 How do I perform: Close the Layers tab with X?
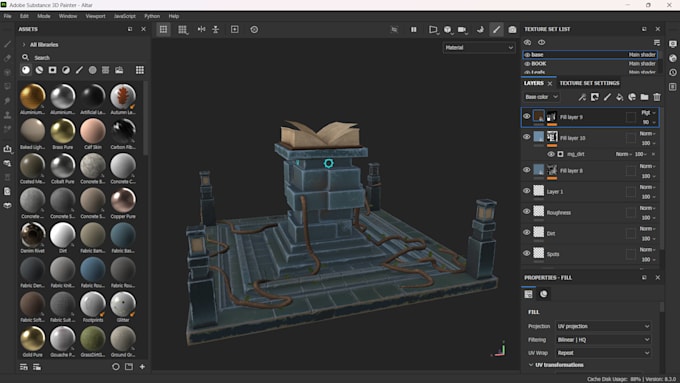click(550, 83)
